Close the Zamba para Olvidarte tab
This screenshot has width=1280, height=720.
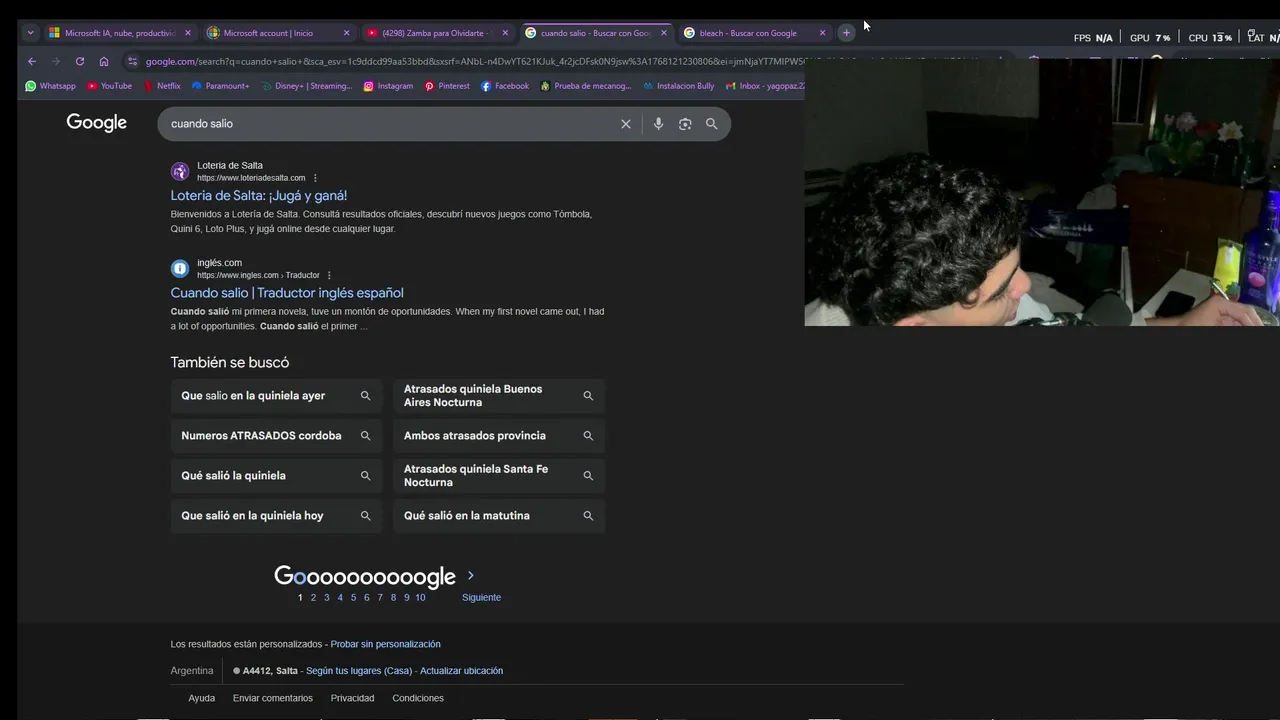505,33
